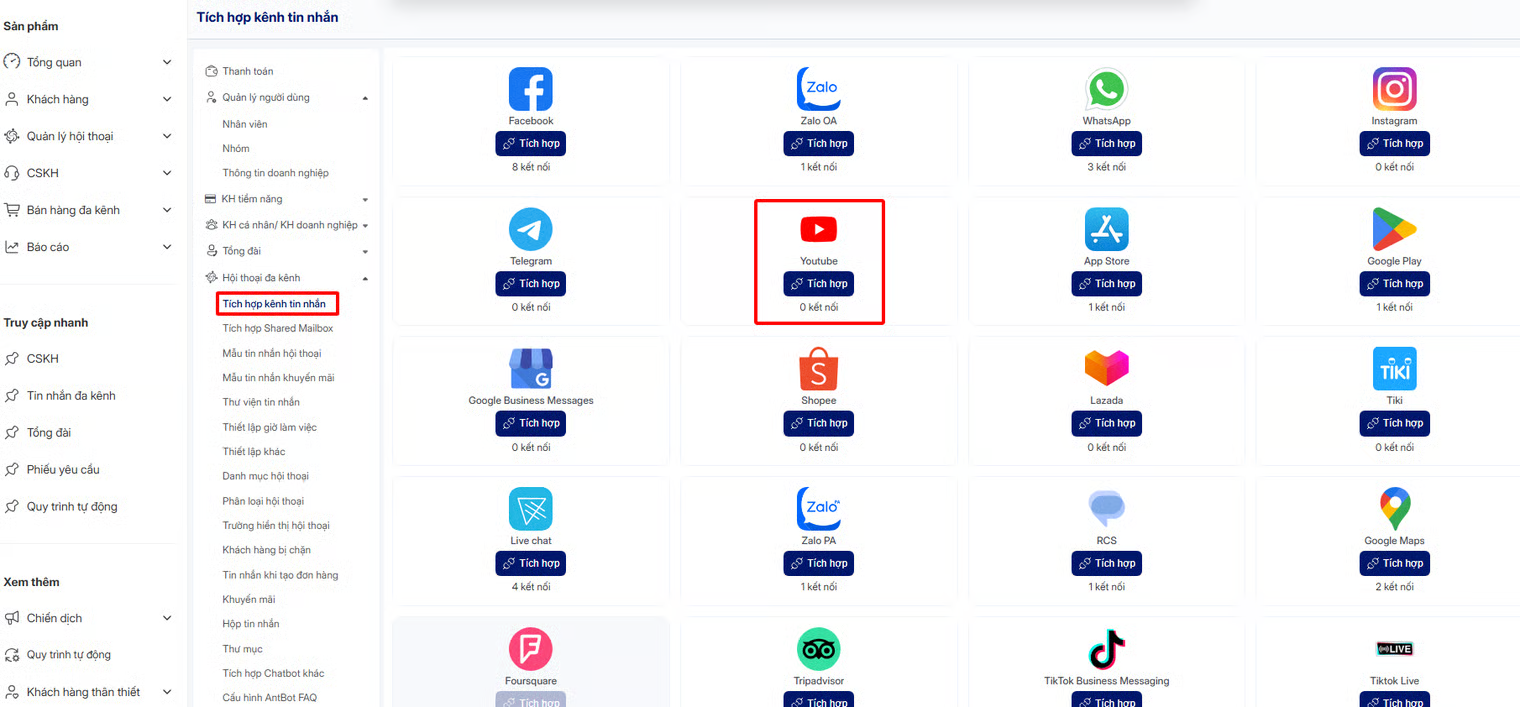Open Tích hợp Shared Mailbox menu item
1520x707 pixels.
[x=278, y=328]
